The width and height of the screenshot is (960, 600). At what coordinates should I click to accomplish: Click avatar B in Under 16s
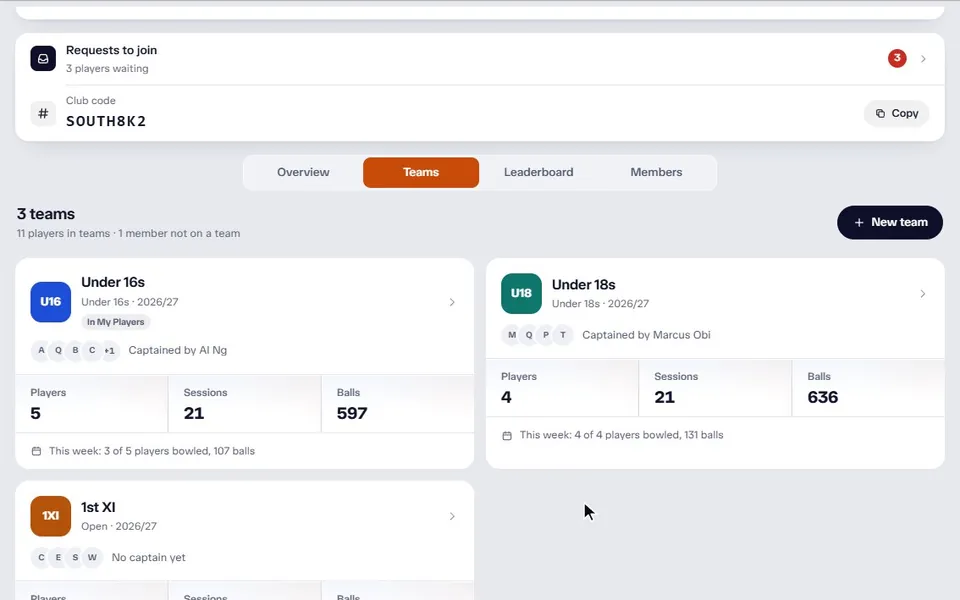click(x=75, y=351)
